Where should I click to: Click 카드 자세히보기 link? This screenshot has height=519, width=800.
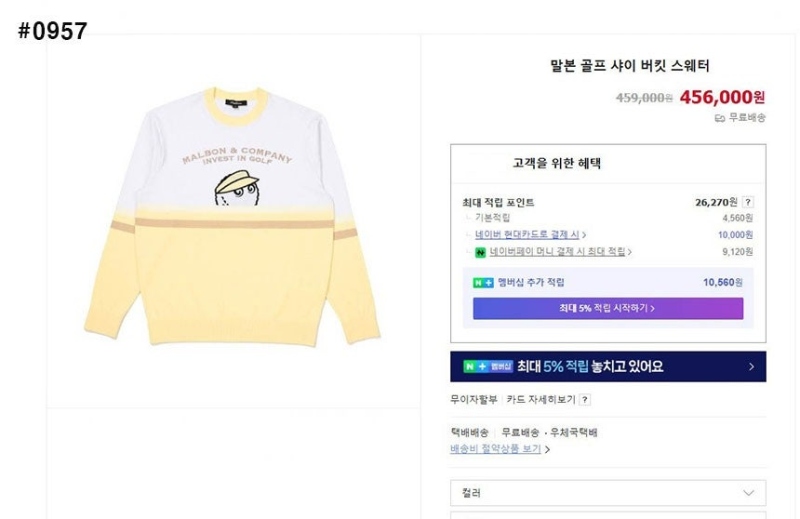pos(541,400)
